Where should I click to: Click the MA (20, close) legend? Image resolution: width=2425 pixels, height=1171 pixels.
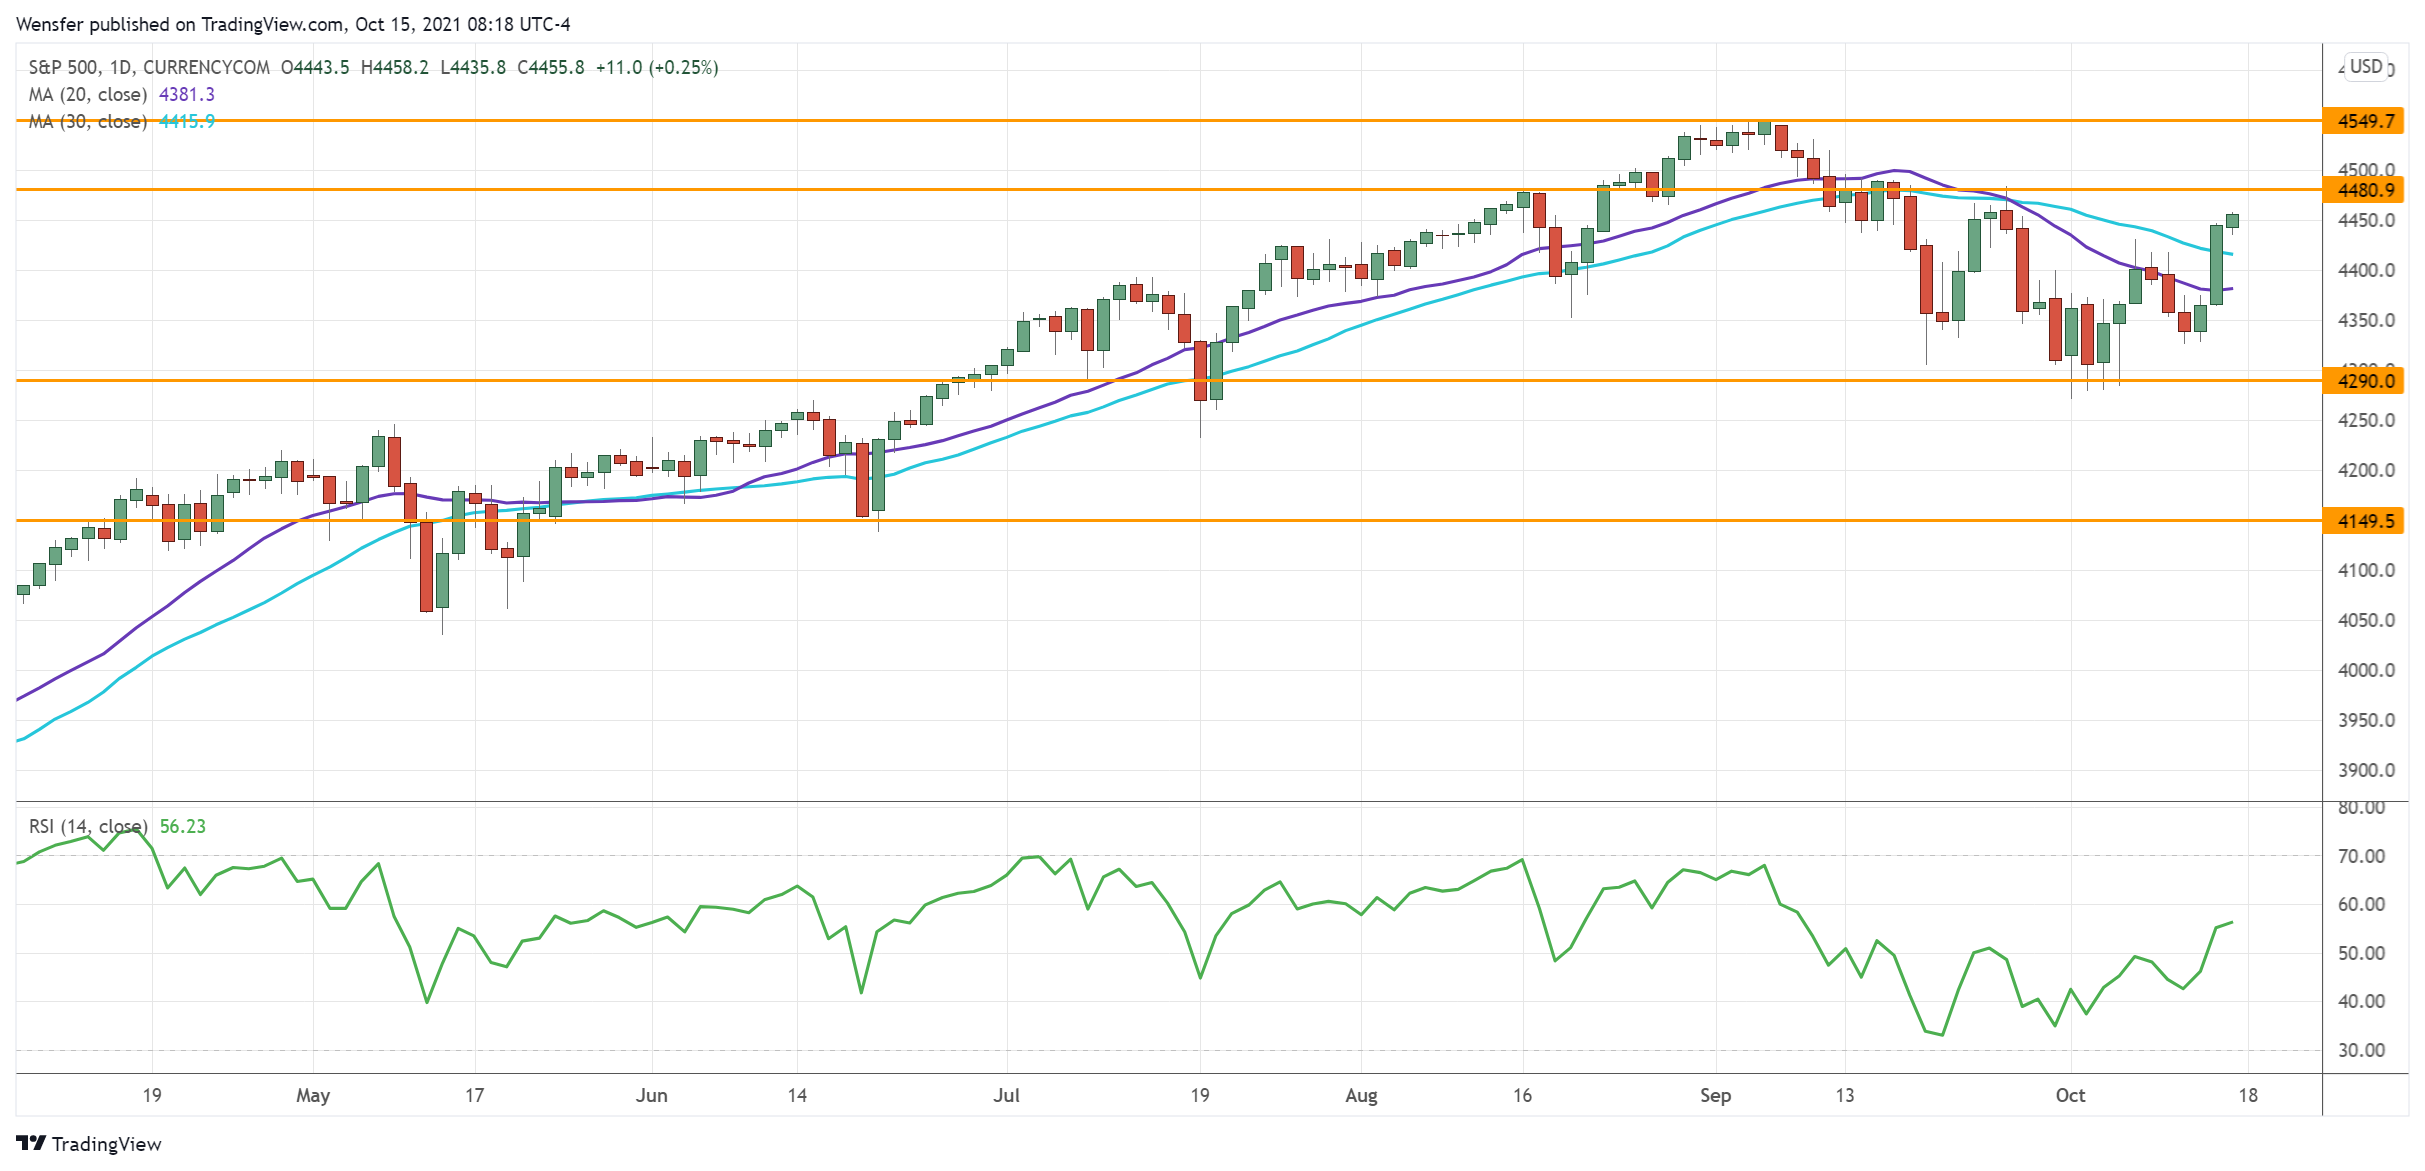(88, 94)
